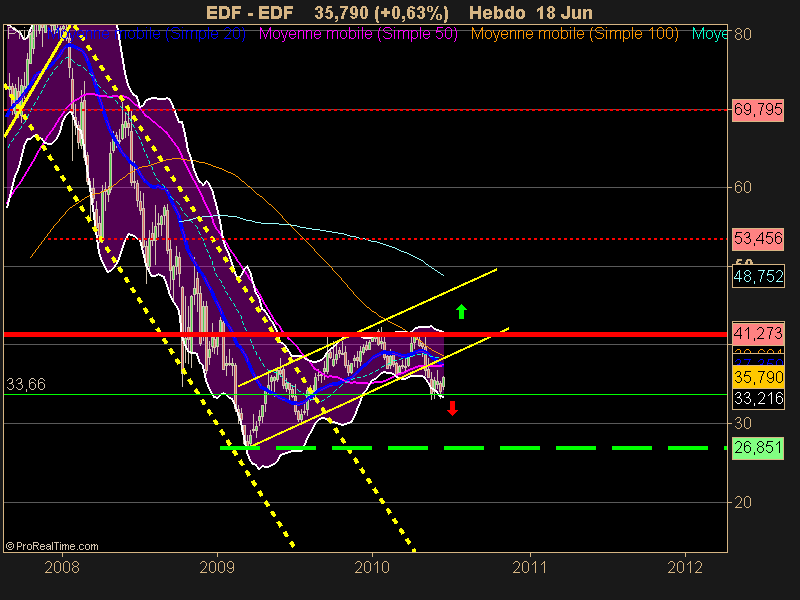Viewport: 800px width, 600px height.
Task: Click the 26,851 green support label
Action: pyautogui.click(x=758, y=448)
